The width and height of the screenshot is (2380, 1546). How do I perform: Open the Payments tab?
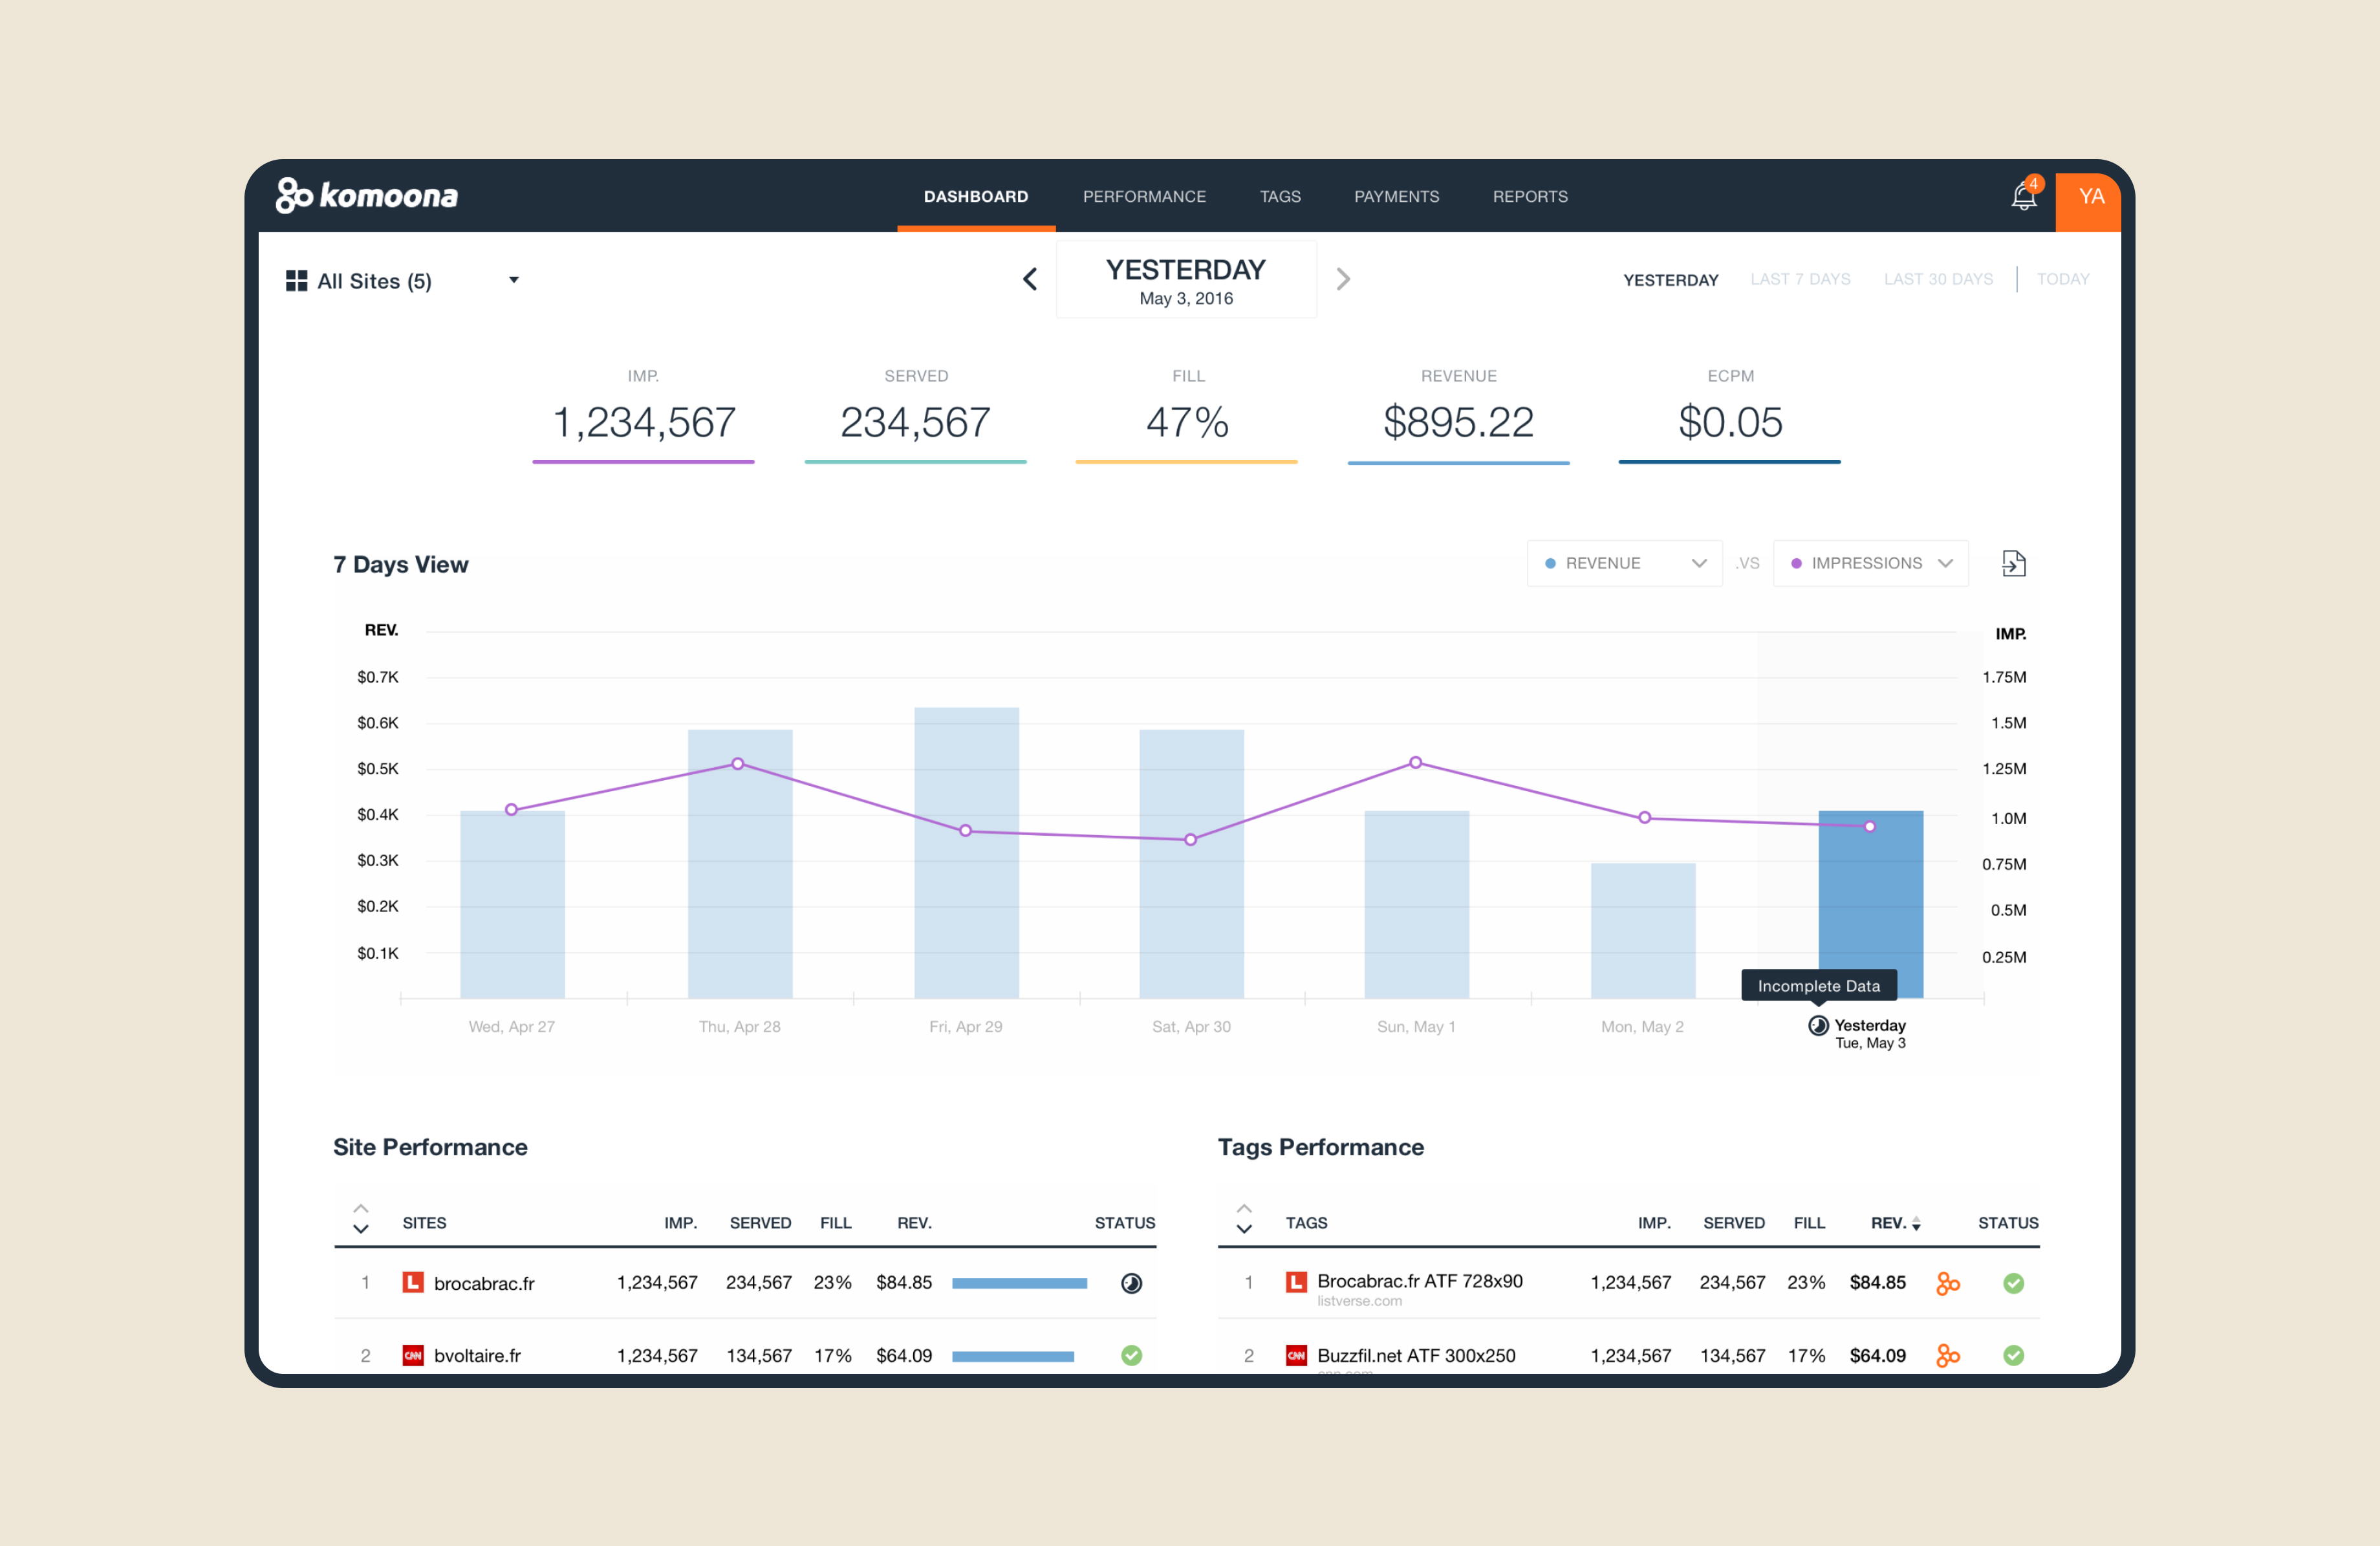[1396, 197]
